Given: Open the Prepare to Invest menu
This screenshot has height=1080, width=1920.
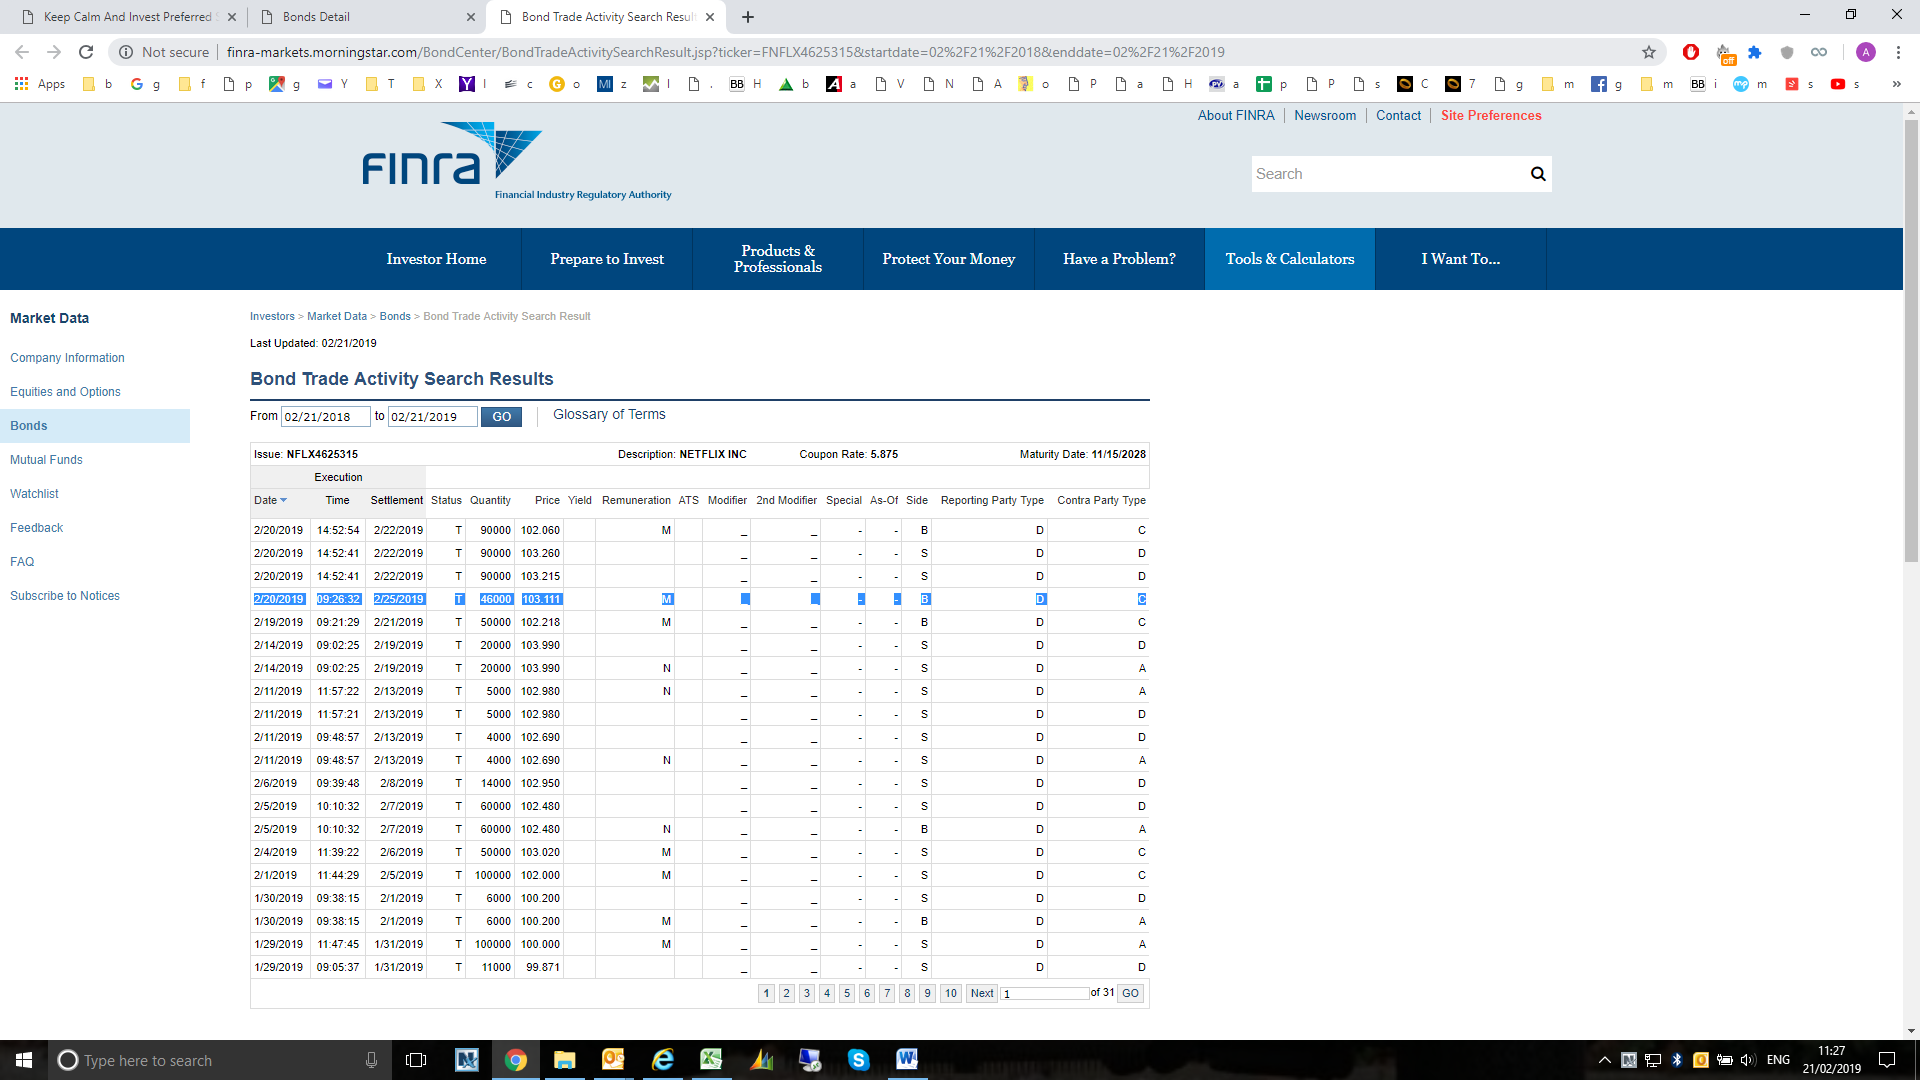Looking at the screenshot, I should click(607, 259).
